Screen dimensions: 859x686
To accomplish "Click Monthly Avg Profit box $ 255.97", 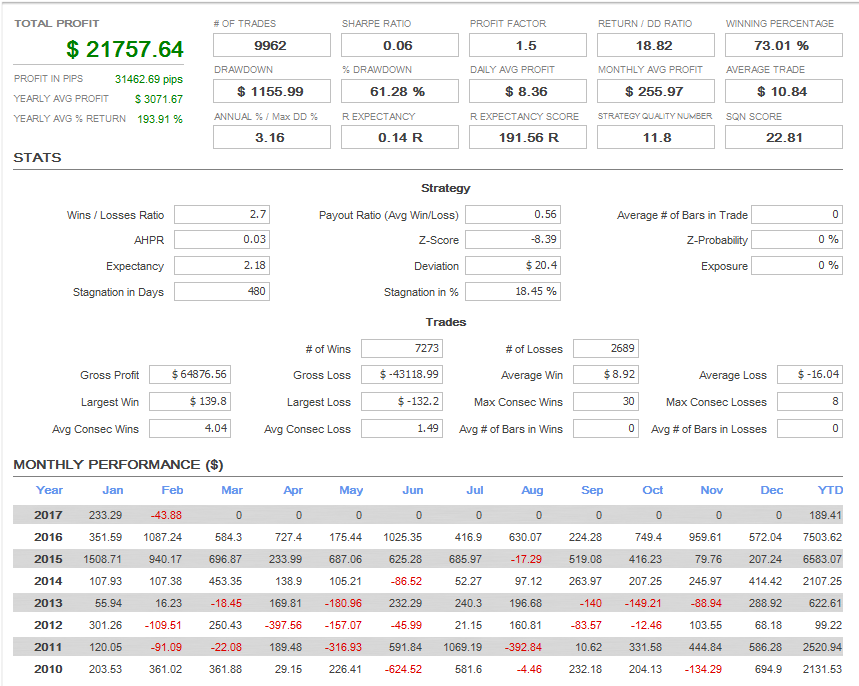I will [656, 92].
